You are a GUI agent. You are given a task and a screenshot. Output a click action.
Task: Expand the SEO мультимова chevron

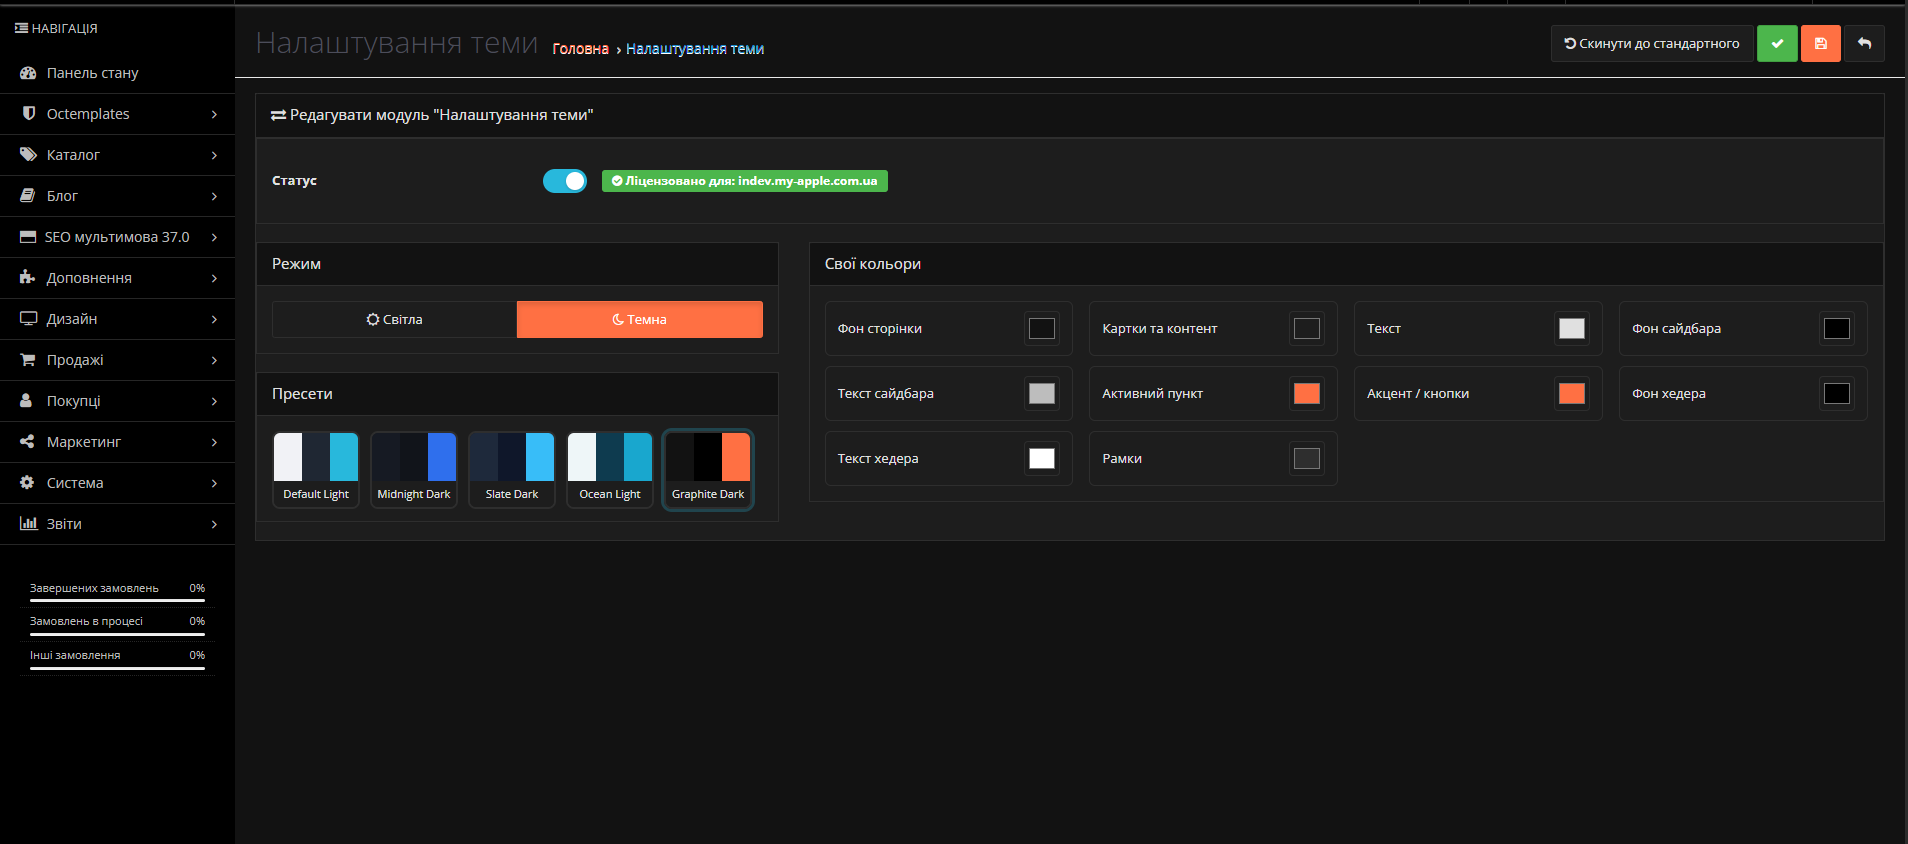214,237
